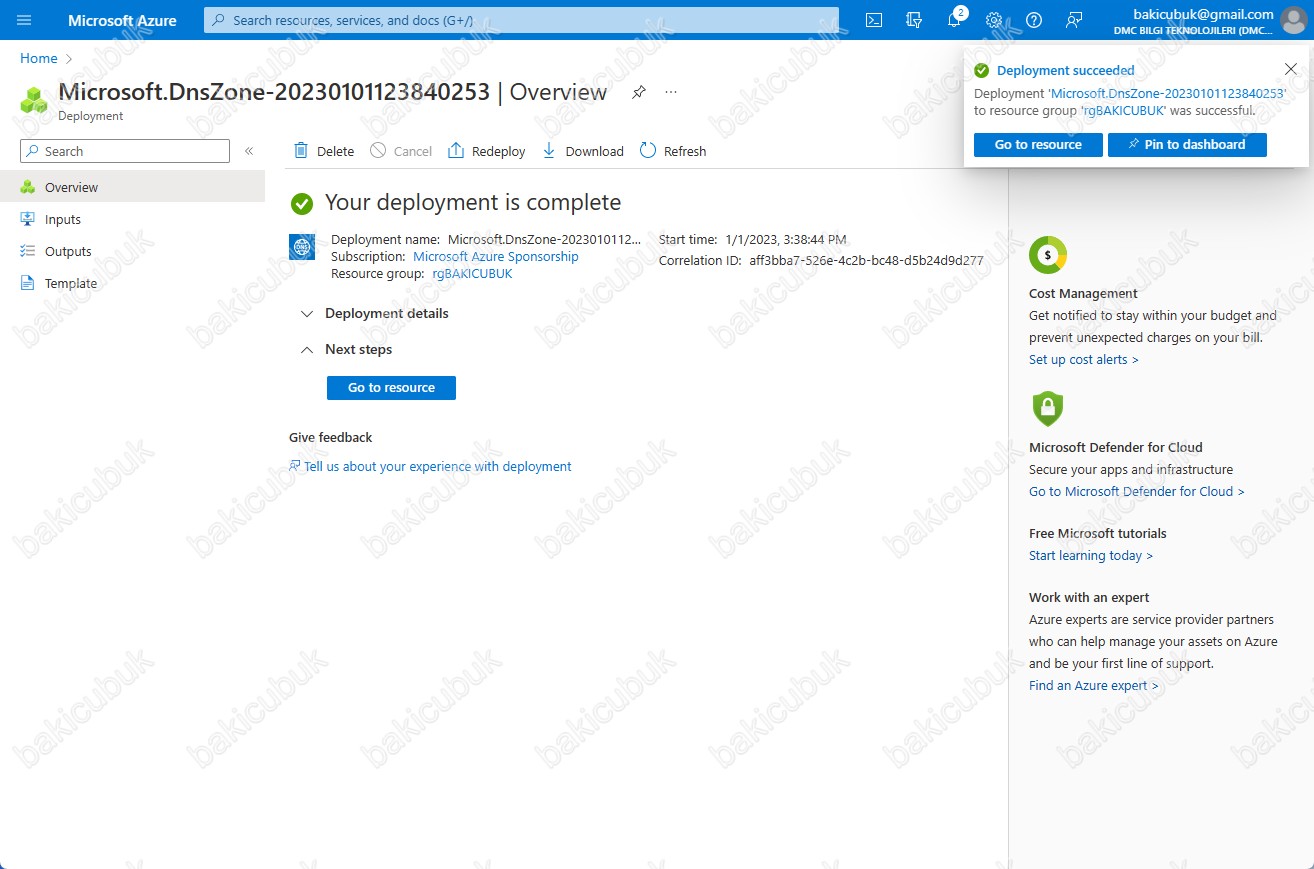Open the notifications bell
Screen dimensions: 1314x869
point(954,20)
